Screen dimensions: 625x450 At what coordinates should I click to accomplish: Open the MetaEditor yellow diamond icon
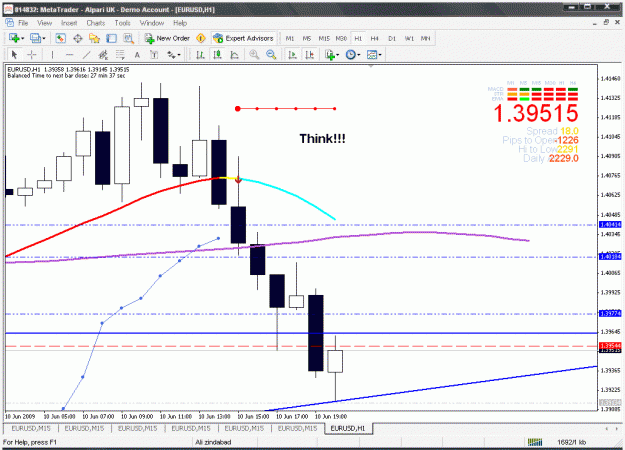(201, 38)
